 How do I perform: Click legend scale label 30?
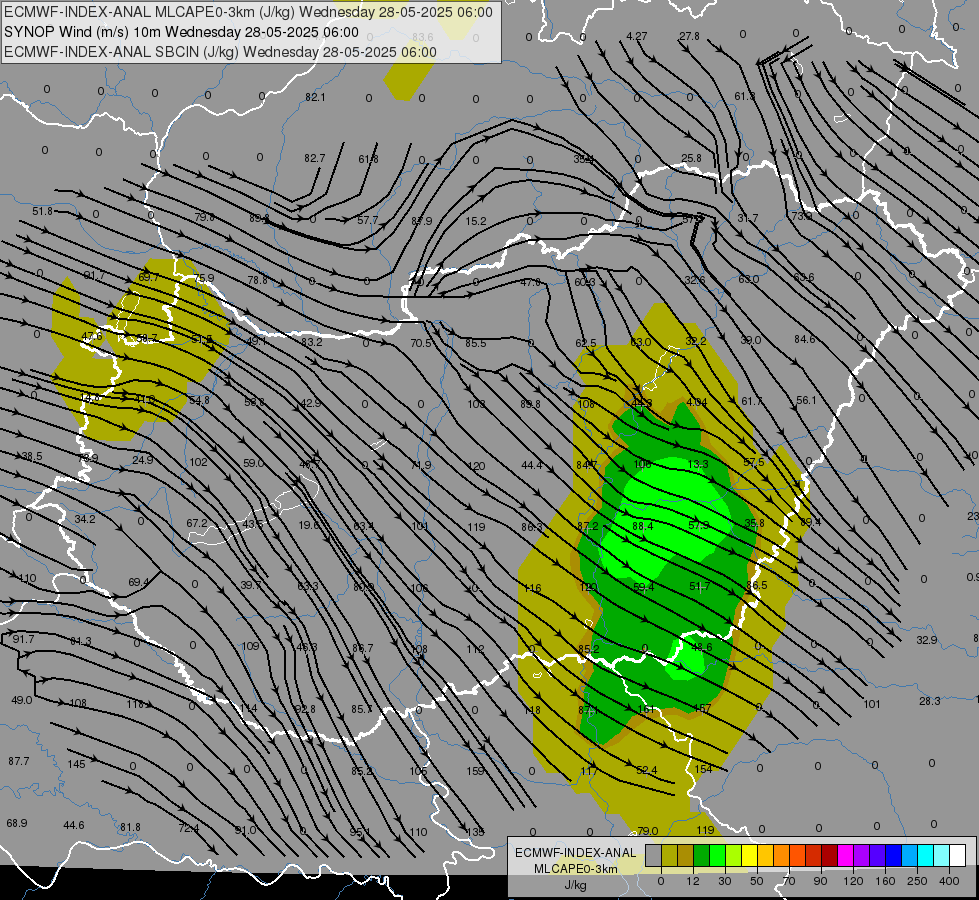tap(724, 881)
